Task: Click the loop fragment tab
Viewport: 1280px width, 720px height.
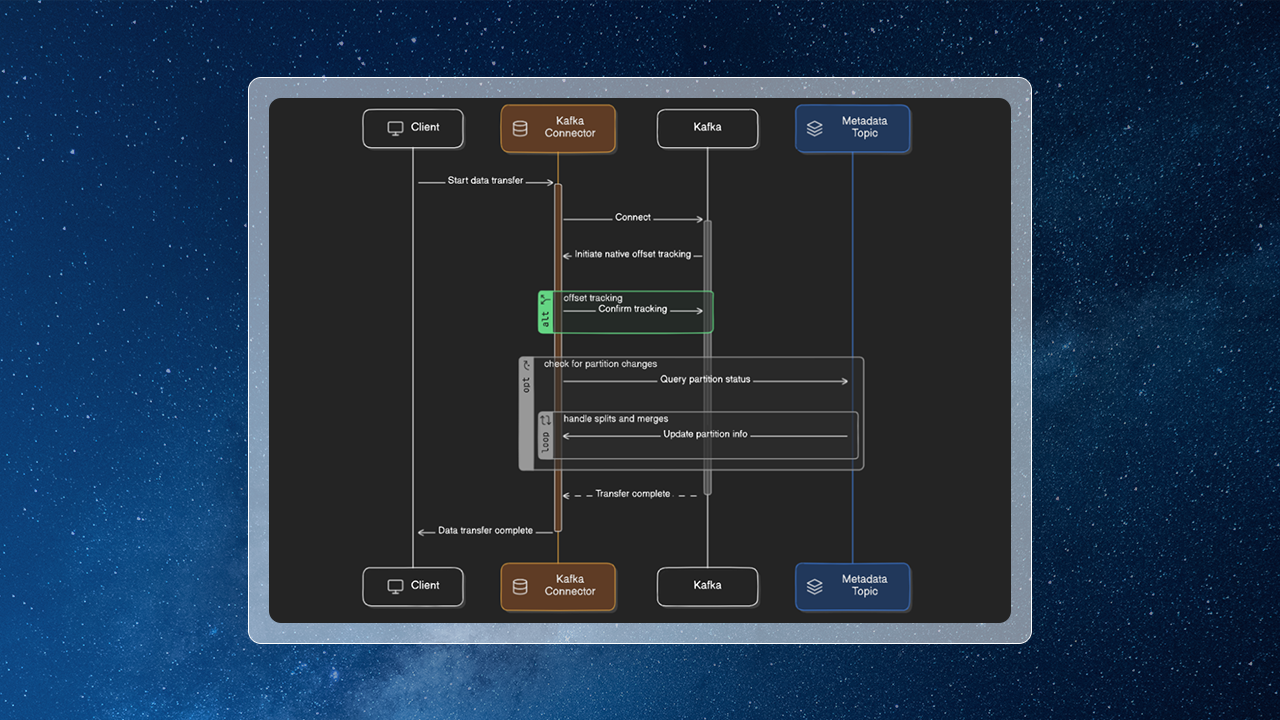Action: point(546,435)
